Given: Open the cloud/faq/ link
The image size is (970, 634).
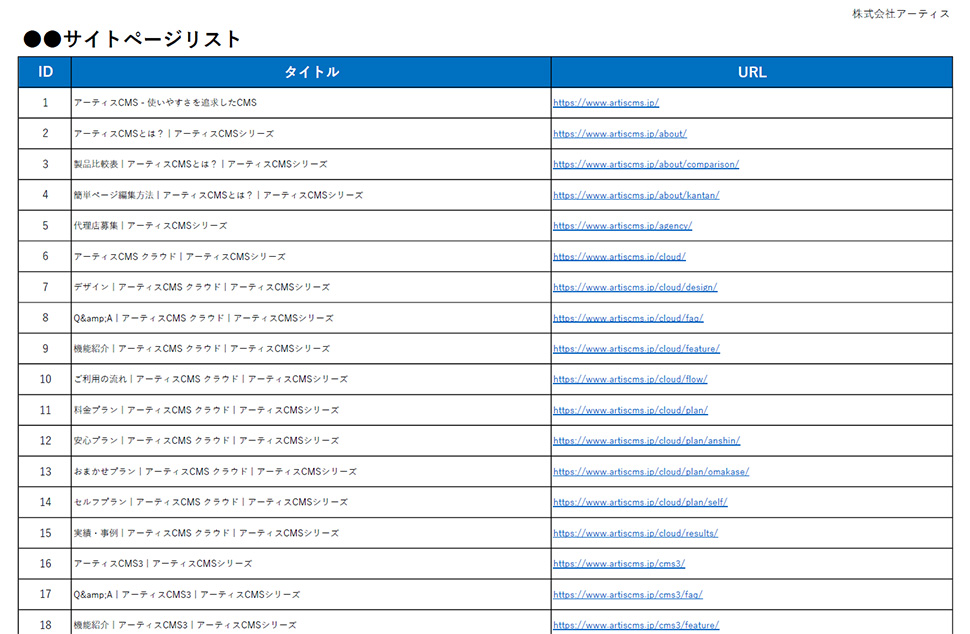Looking at the screenshot, I should tap(628, 318).
